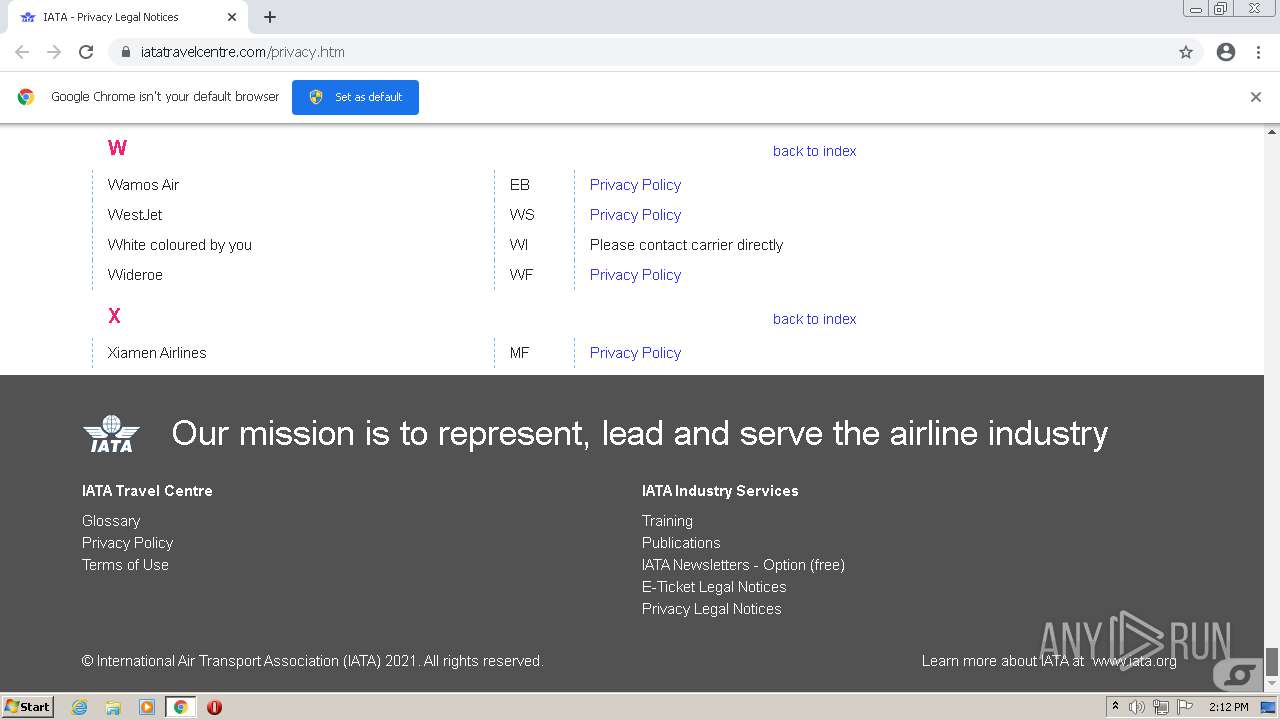Viewport: 1280px width, 720px height.
Task: Expand hidden system tray icons
Action: coord(1115,707)
